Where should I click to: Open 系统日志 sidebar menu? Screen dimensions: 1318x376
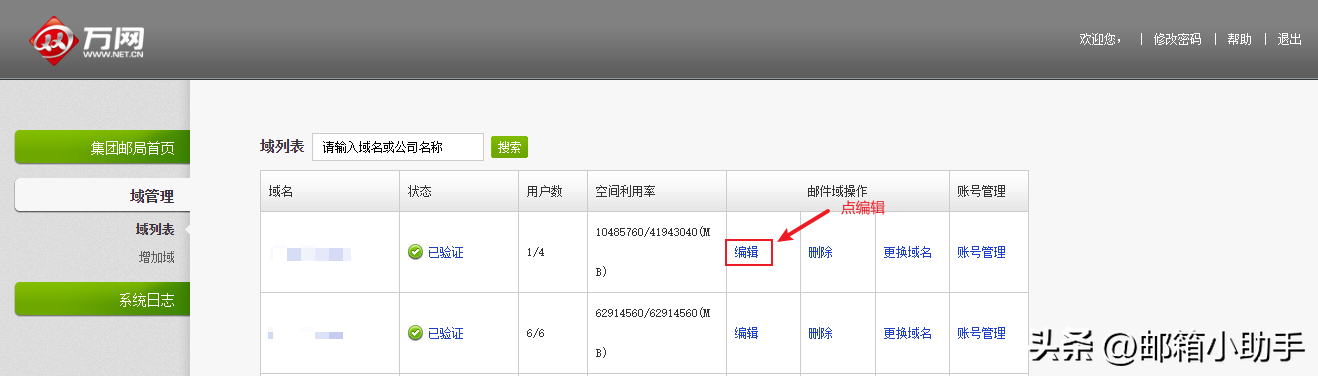coord(102,299)
